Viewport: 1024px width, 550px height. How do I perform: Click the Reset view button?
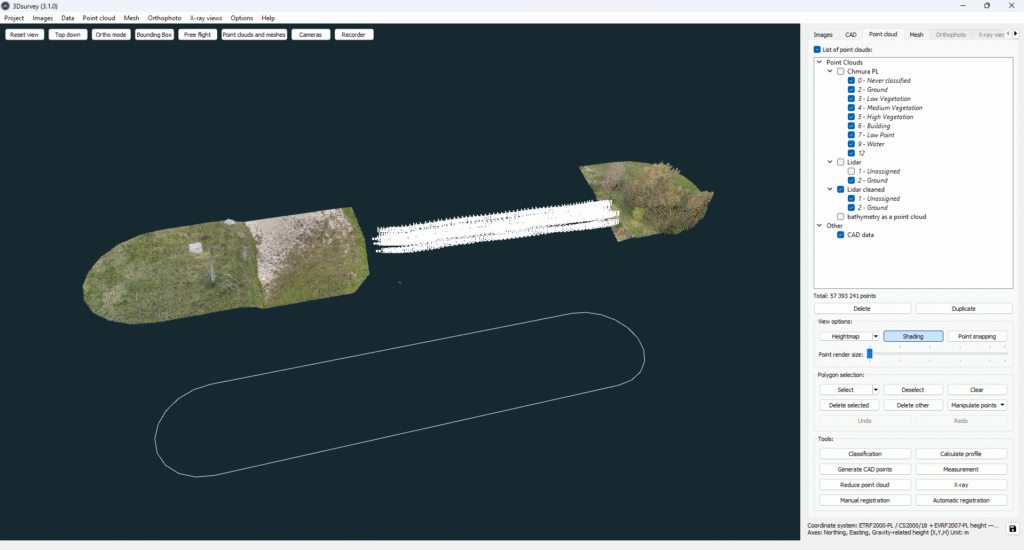pos(24,35)
